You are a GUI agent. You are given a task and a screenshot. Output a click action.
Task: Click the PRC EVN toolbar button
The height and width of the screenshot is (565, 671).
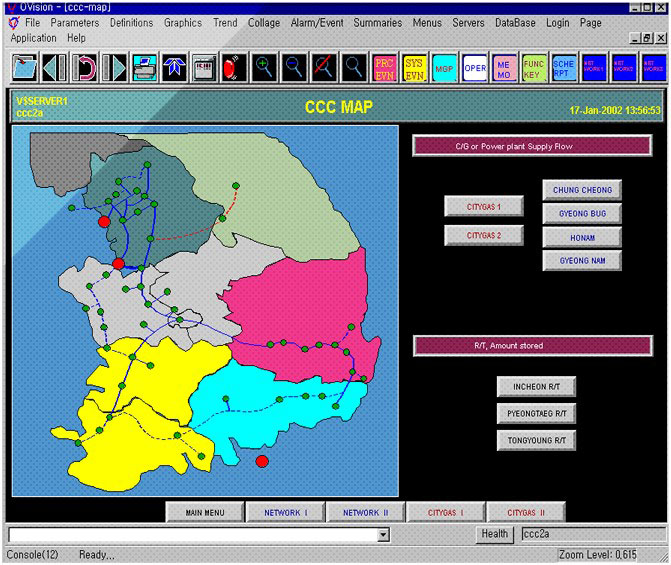(x=384, y=68)
